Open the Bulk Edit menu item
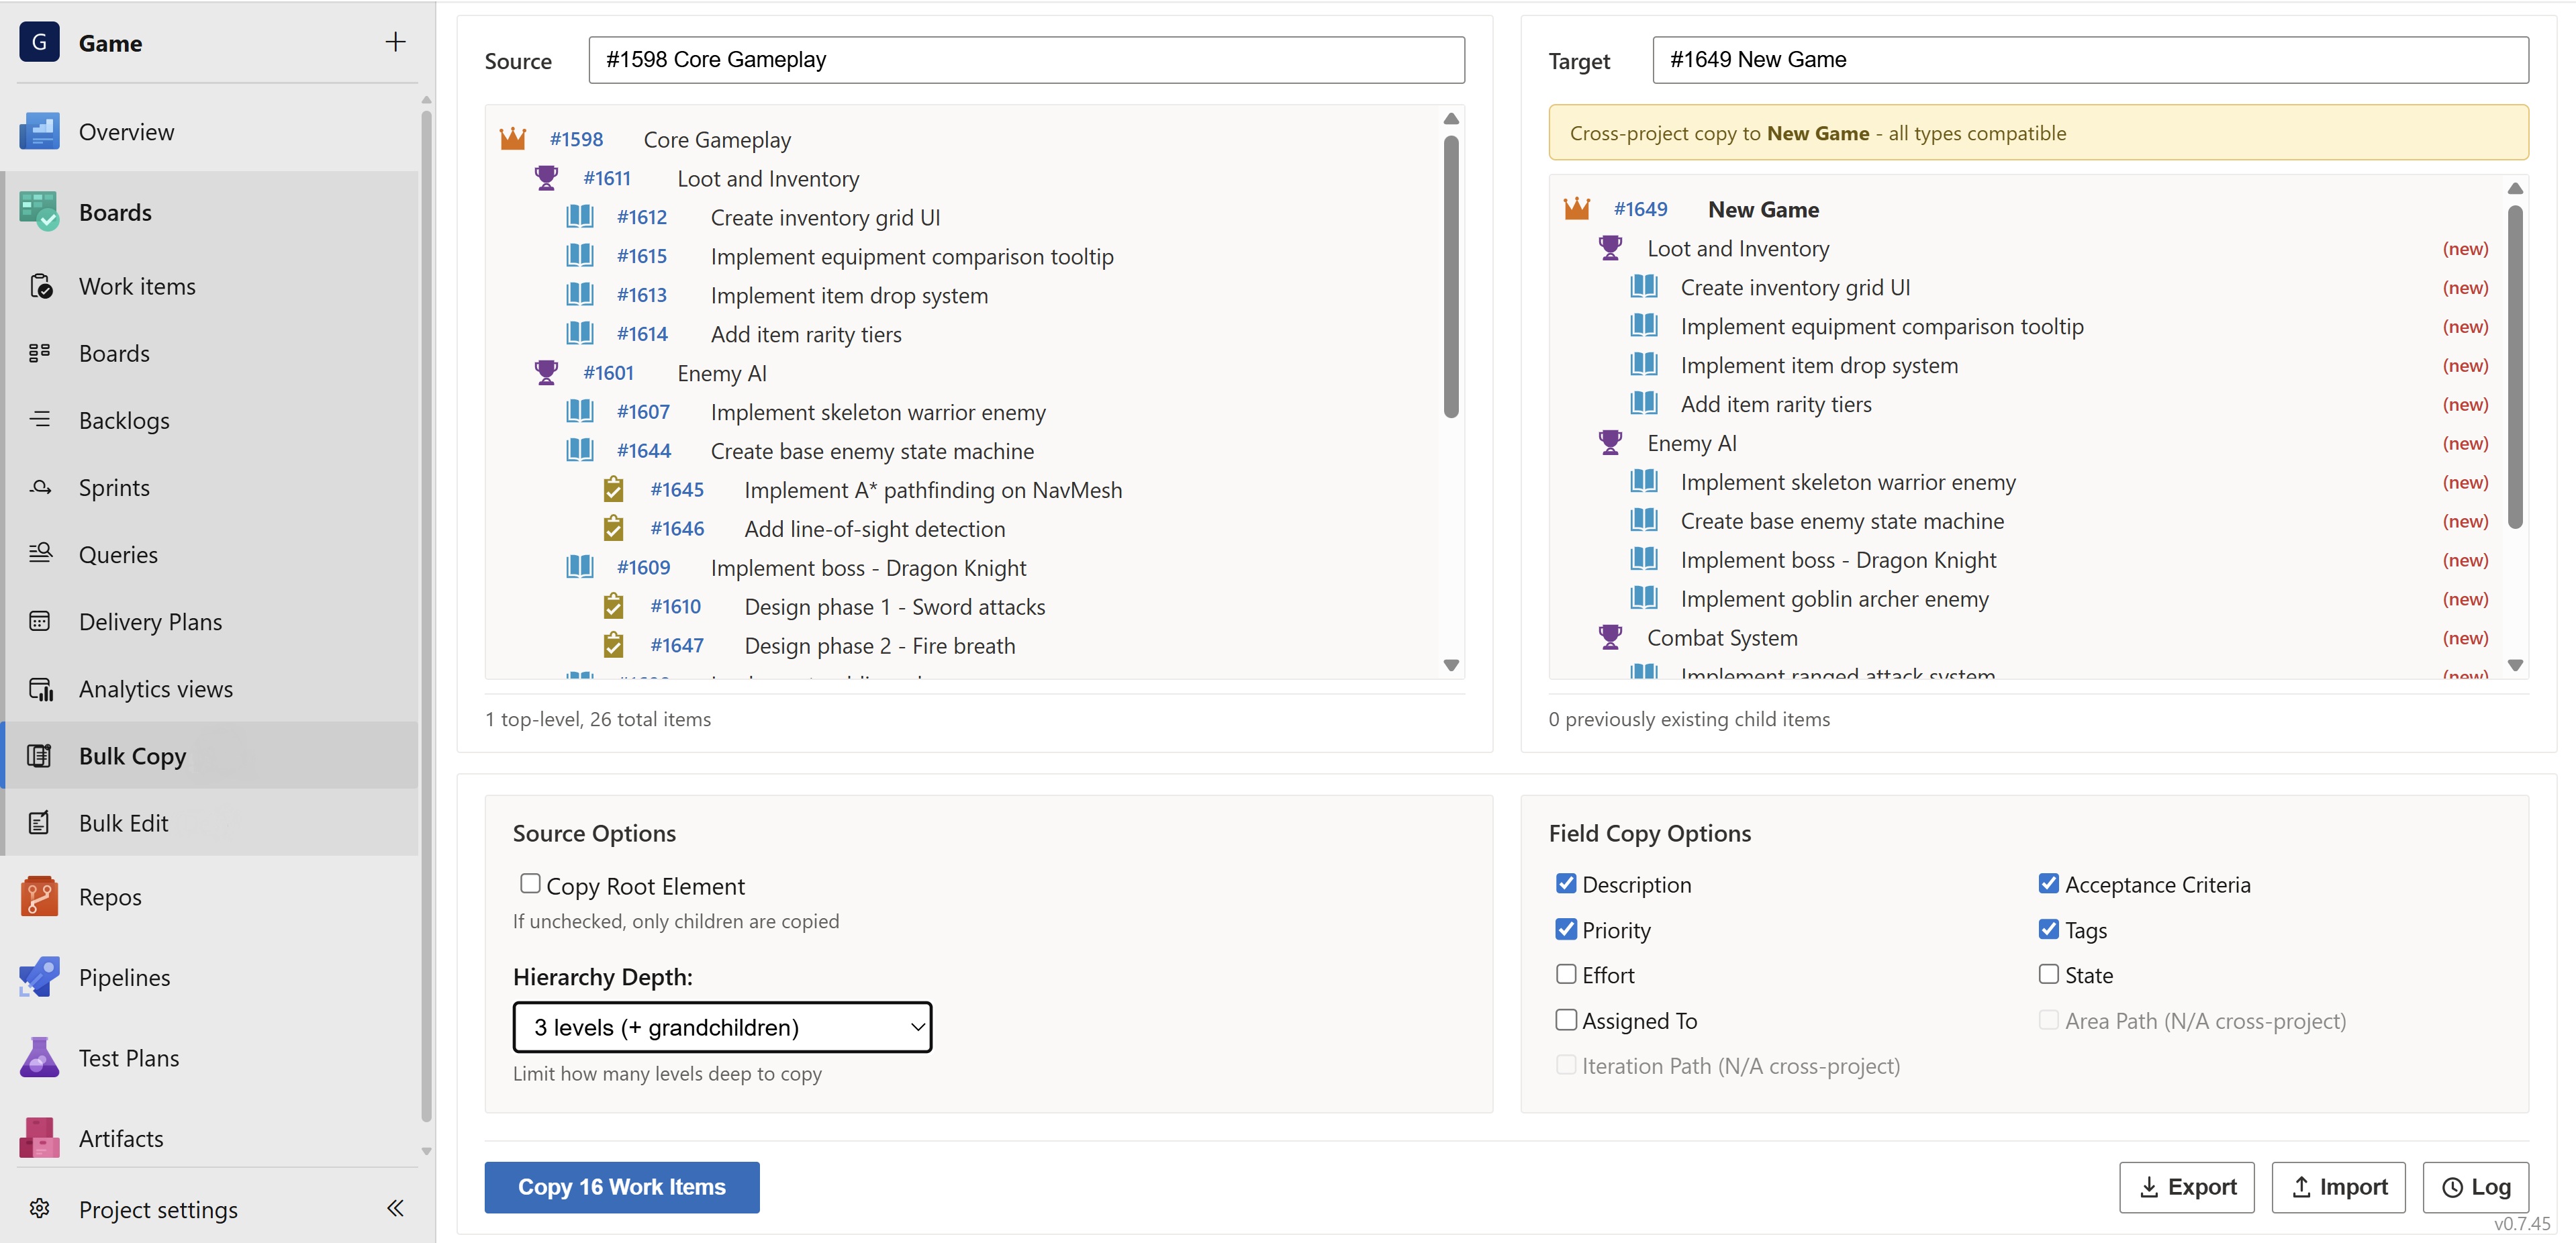The height and width of the screenshot is (1243, 2576). pyautogui.click(x=124, y=823)
